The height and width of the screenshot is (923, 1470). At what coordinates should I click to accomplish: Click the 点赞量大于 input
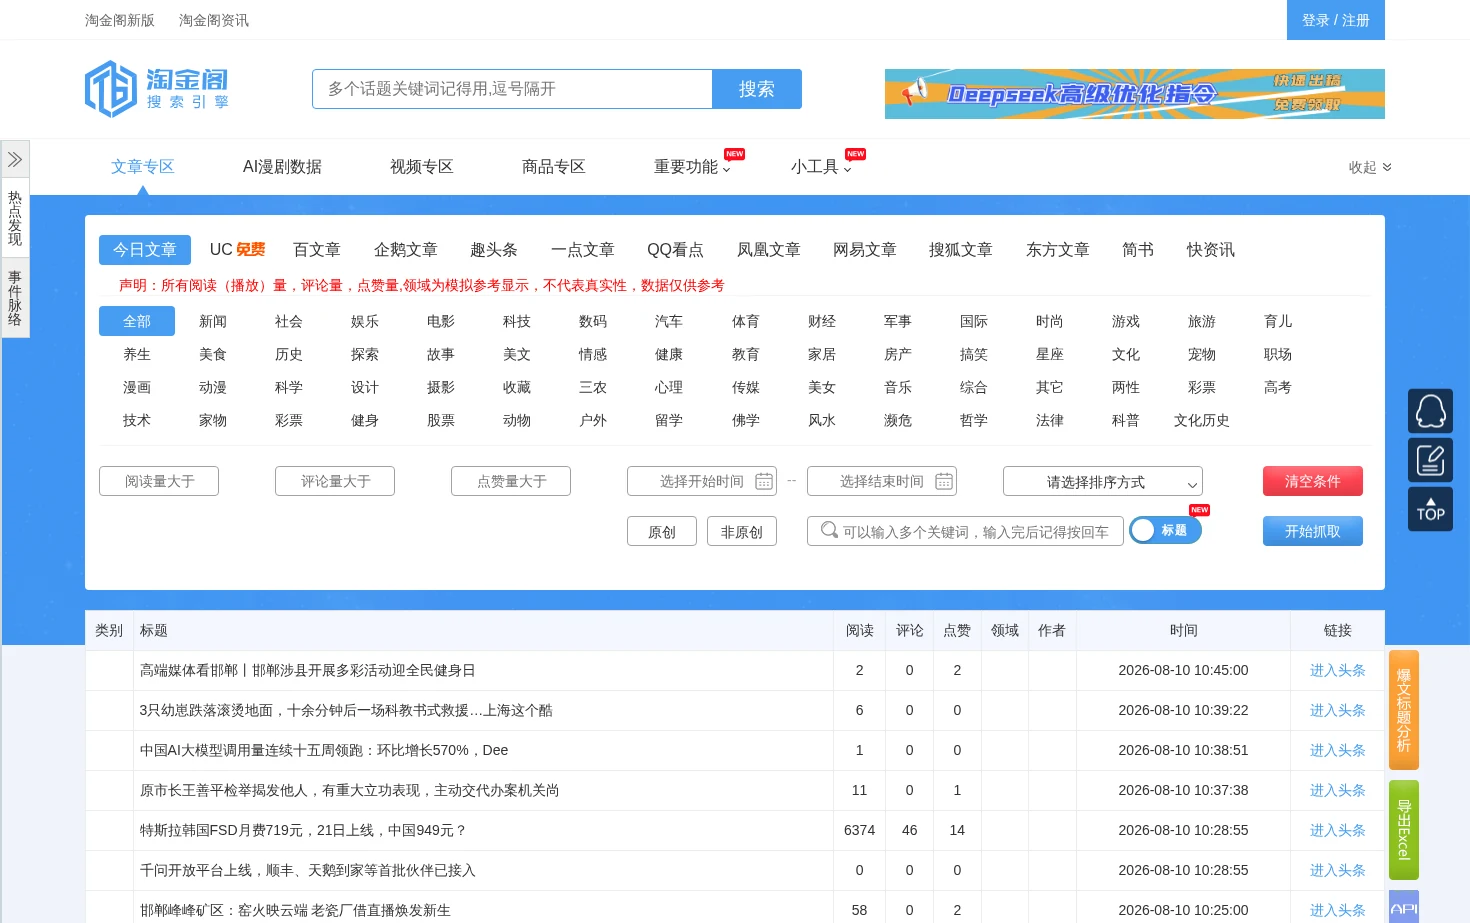[511, 481]
